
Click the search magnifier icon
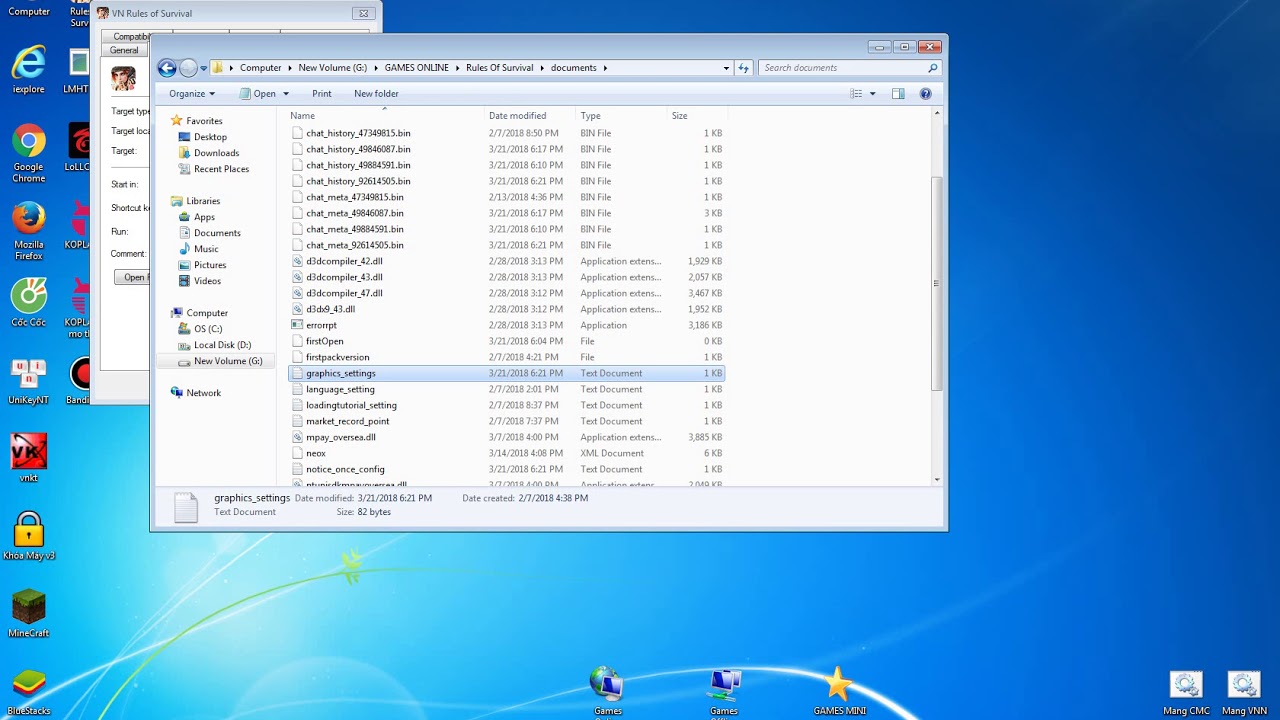point(933,68)
